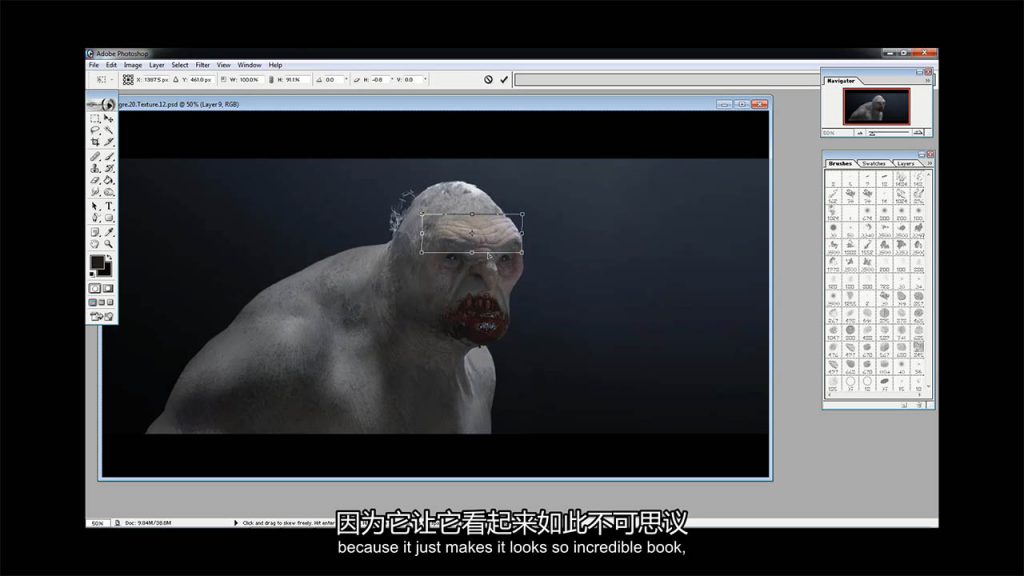Viewport: 1024px width, 576px height.
Task: Select the Slice tool
Action: point(109,142)
